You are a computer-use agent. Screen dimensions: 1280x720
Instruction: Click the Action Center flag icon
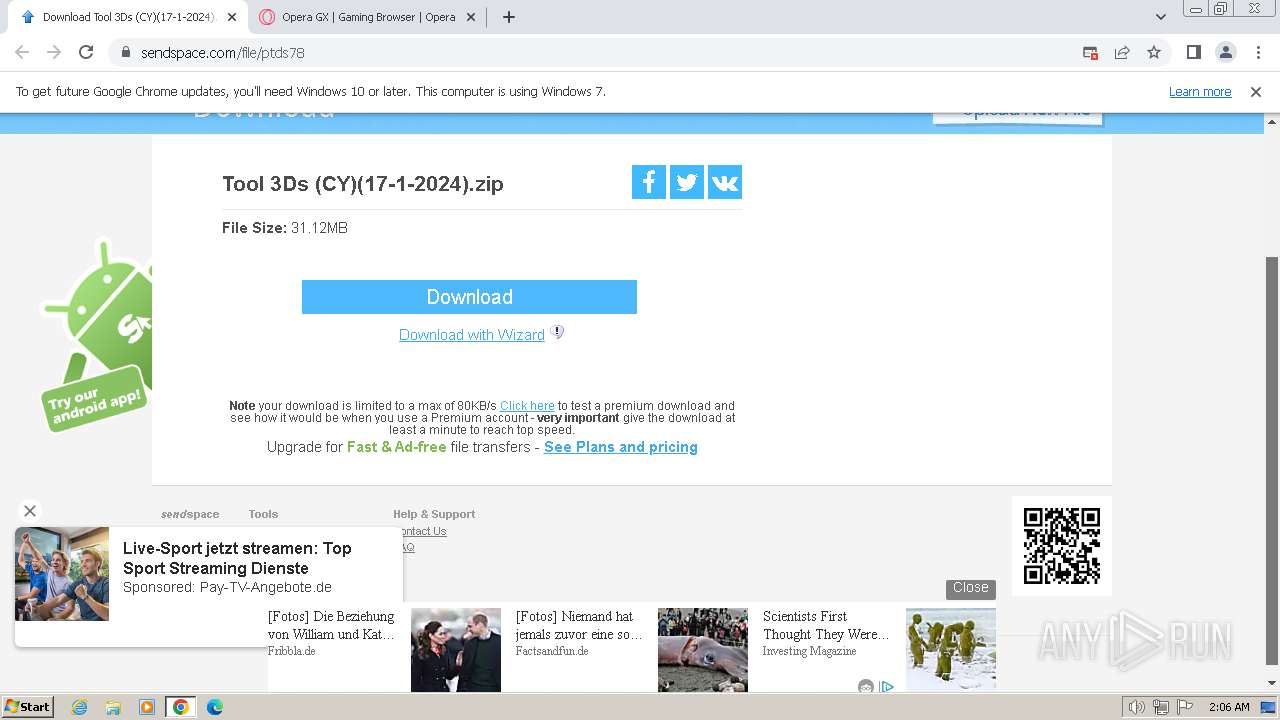1185,707
